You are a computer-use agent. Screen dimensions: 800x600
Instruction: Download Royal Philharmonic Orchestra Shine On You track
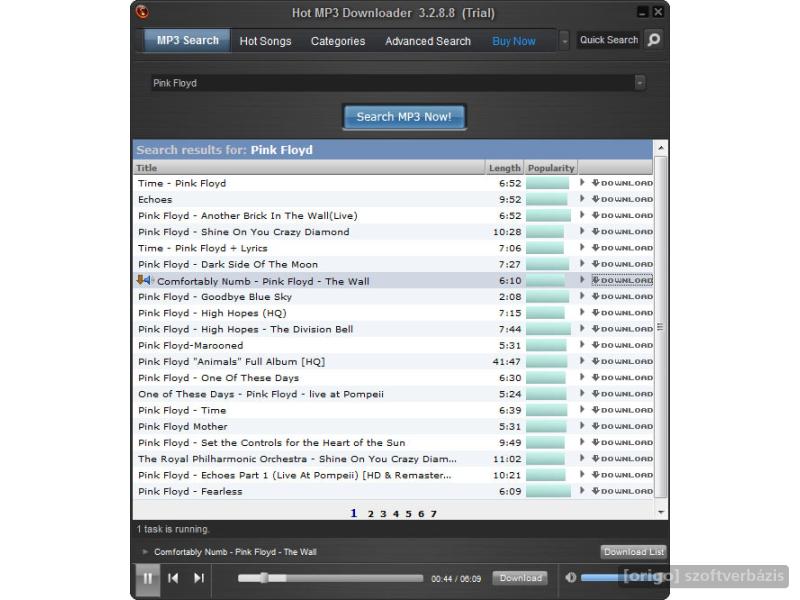click(x=622, y=459)
